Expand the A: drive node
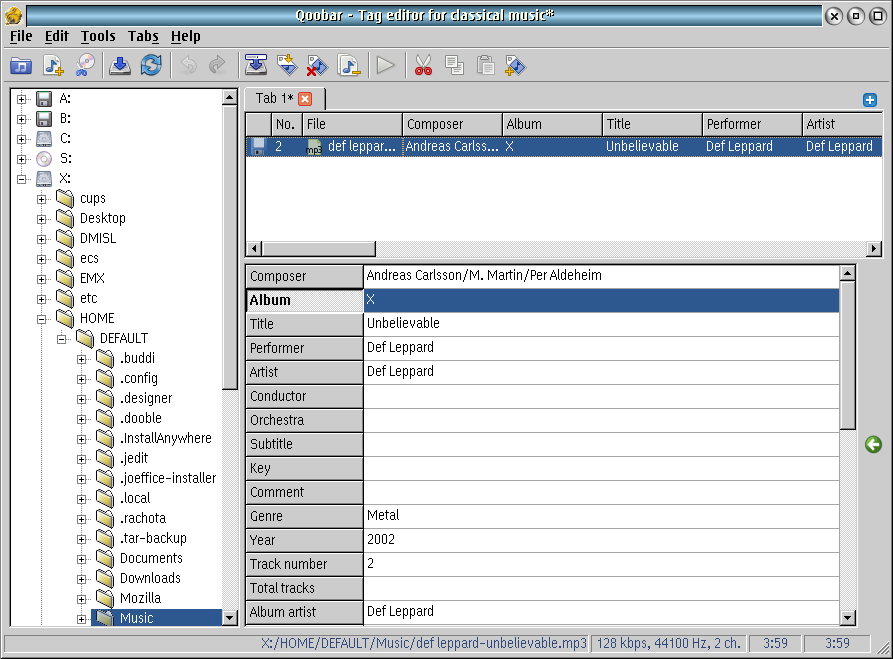The image size is (893, 659). coord(22,99)
